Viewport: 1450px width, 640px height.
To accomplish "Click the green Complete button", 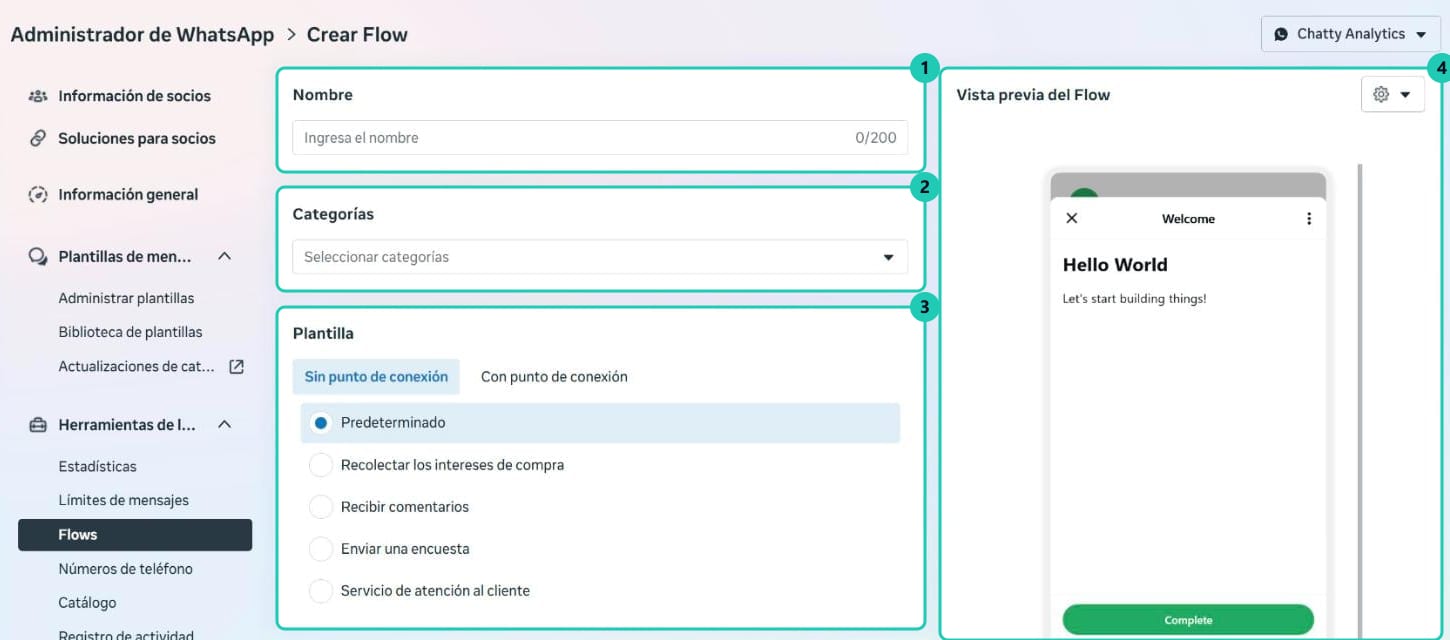I will tap(1188, 620).
